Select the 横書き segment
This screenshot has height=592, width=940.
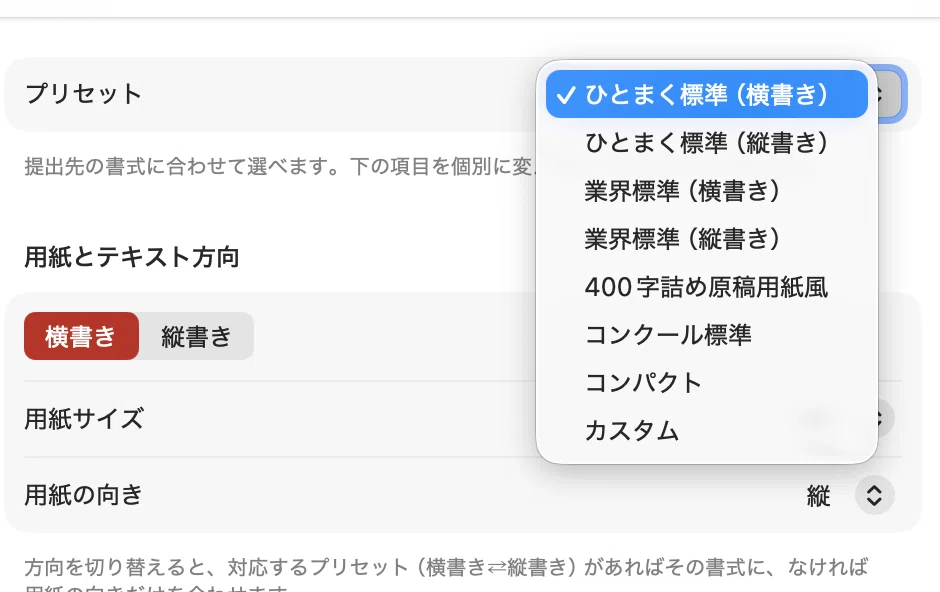pyautogui.click(x=82, y=336)
